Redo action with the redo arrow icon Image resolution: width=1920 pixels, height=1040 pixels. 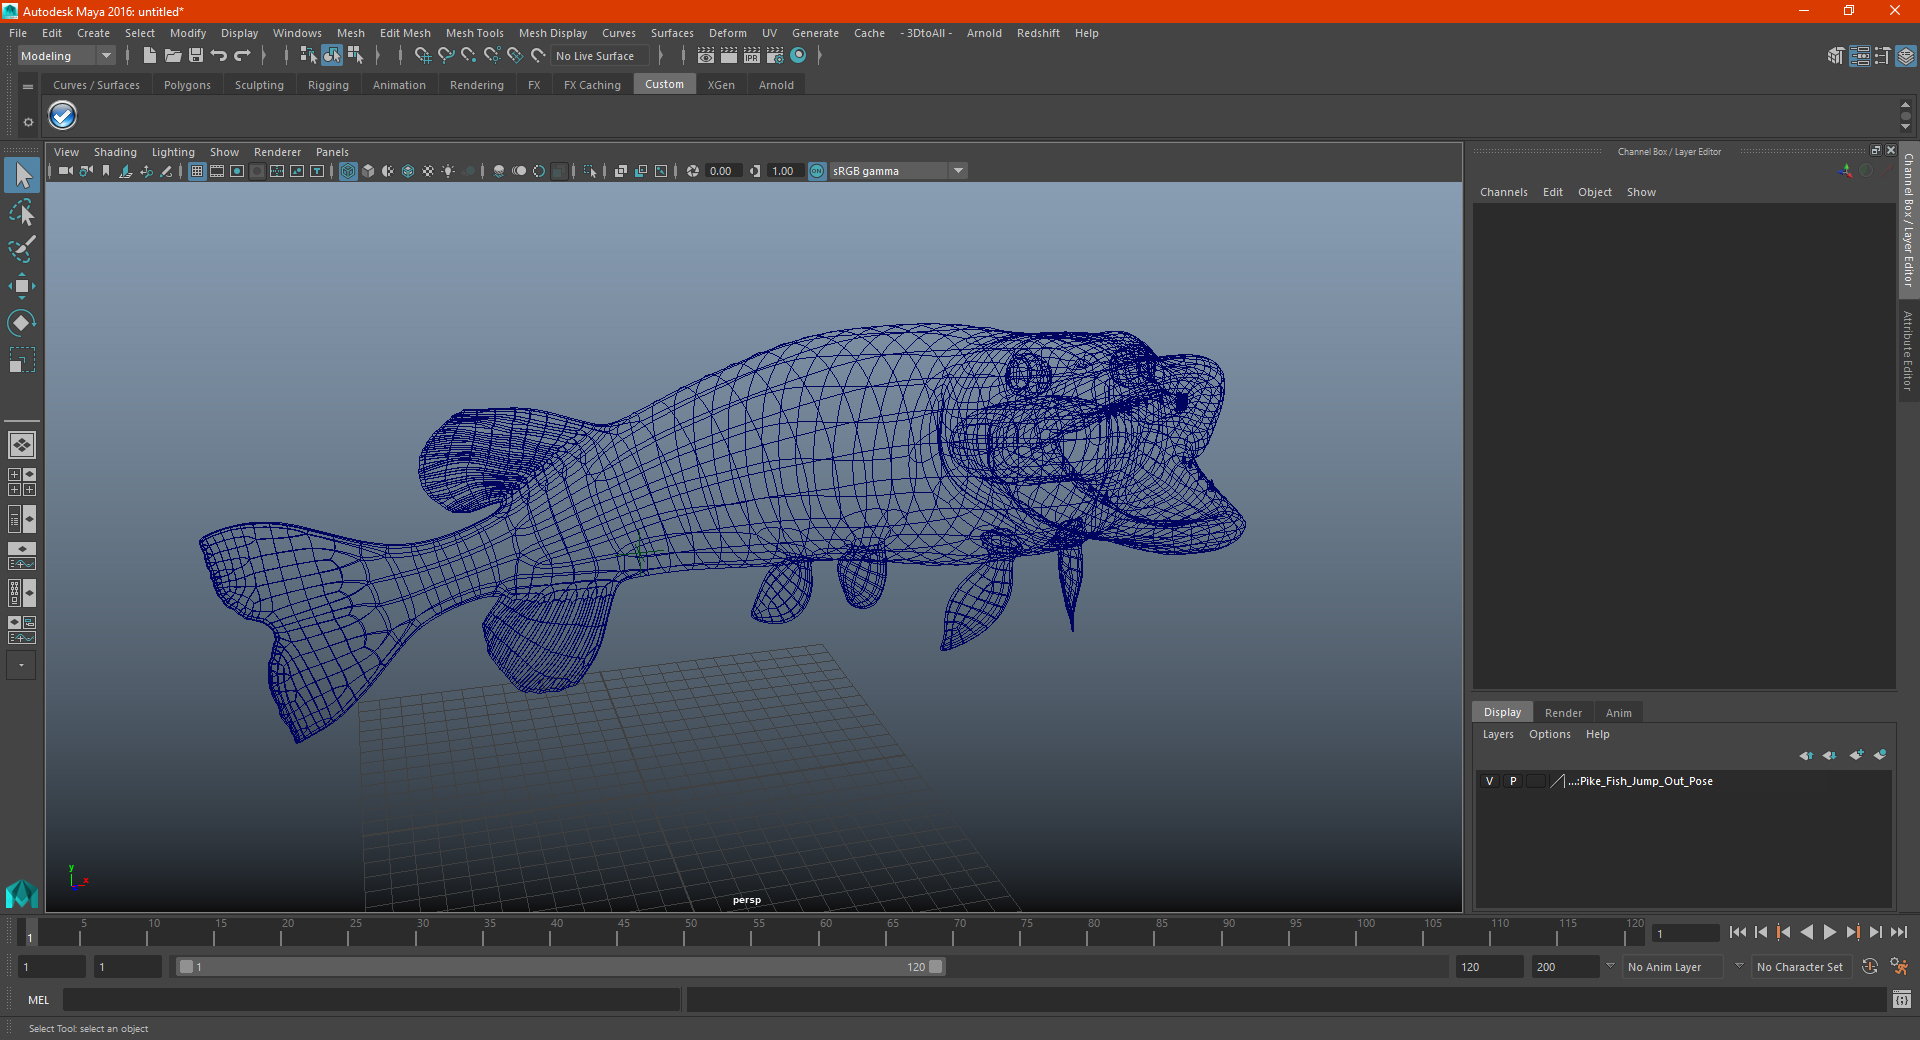coord(242,56)
